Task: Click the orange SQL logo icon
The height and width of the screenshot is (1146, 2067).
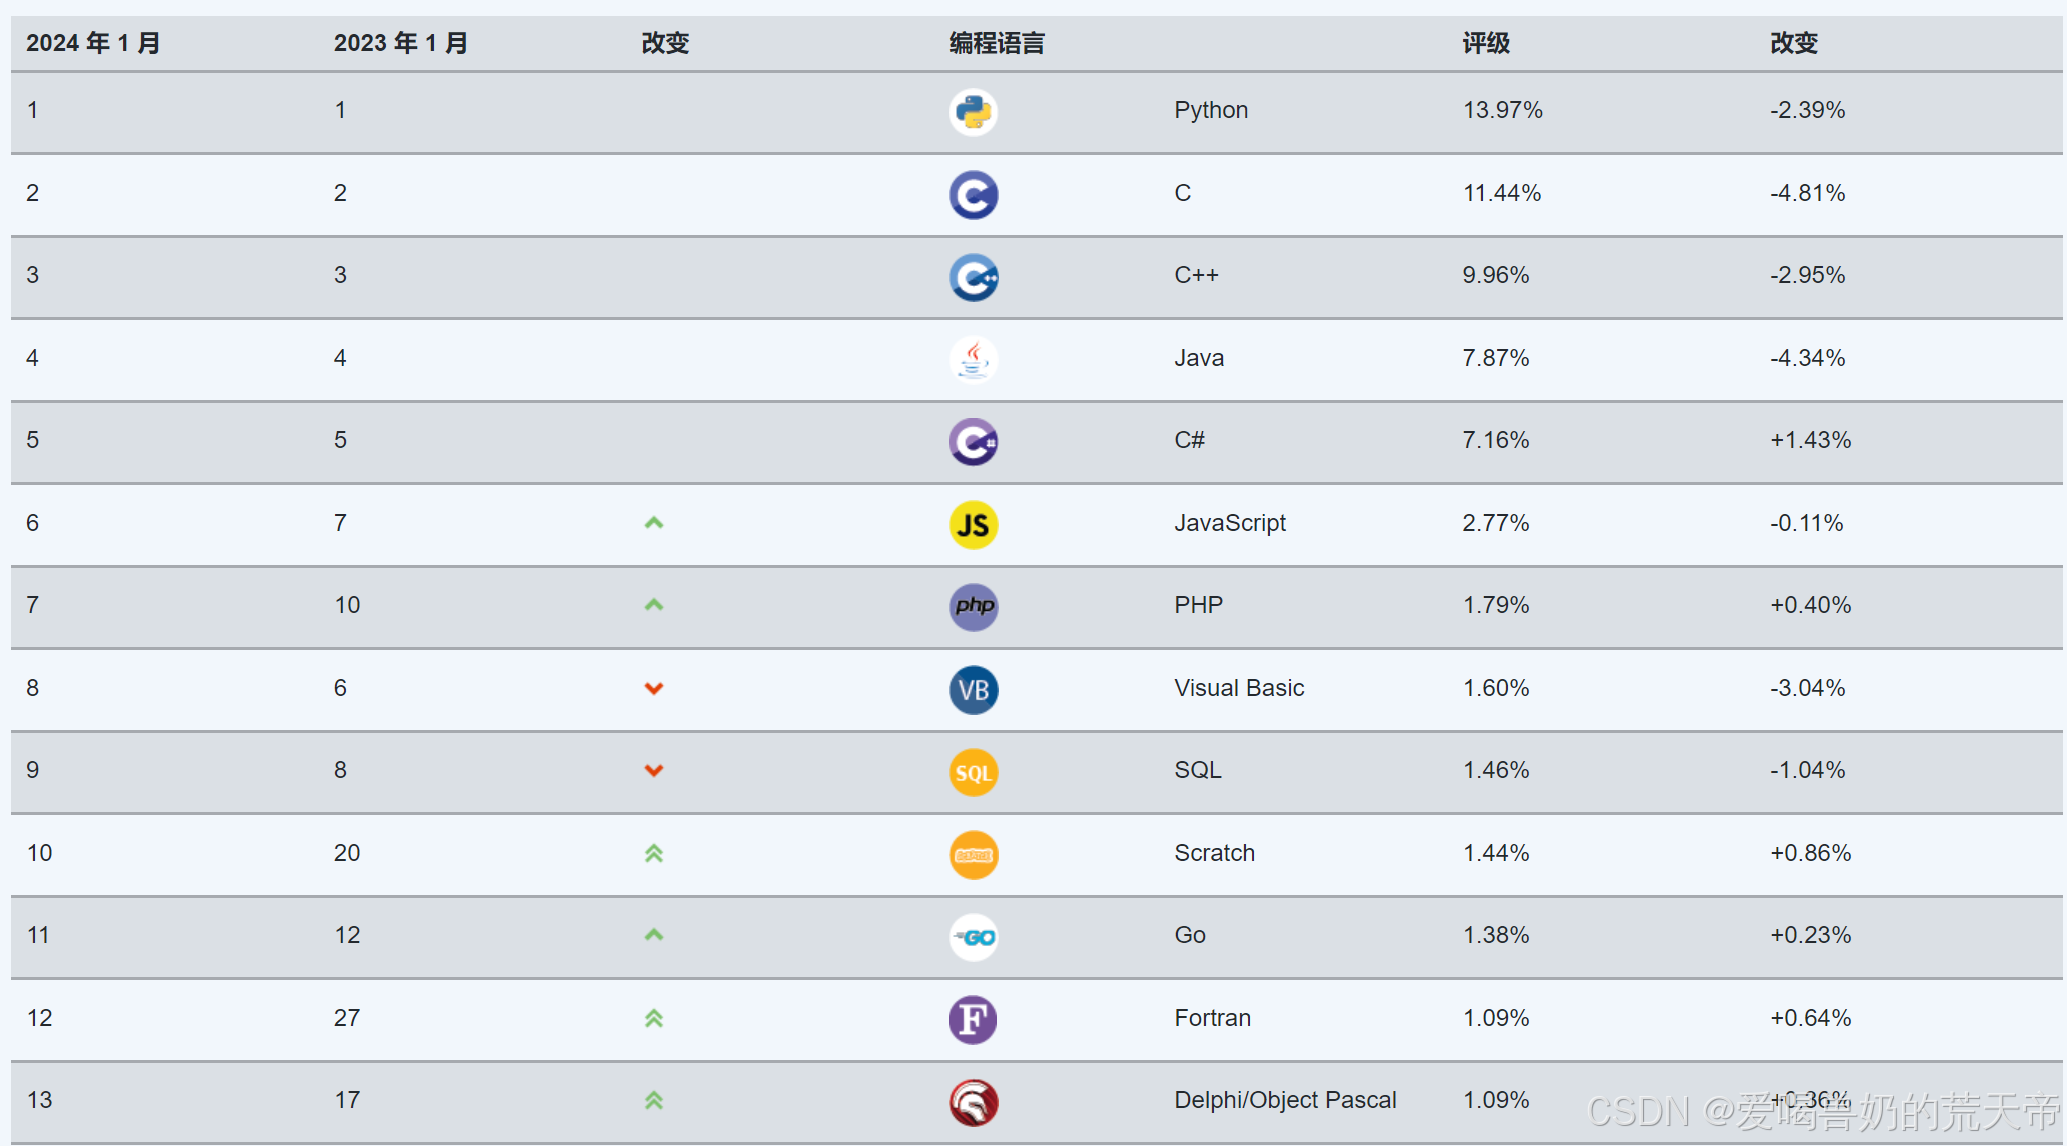Action: 973,772
